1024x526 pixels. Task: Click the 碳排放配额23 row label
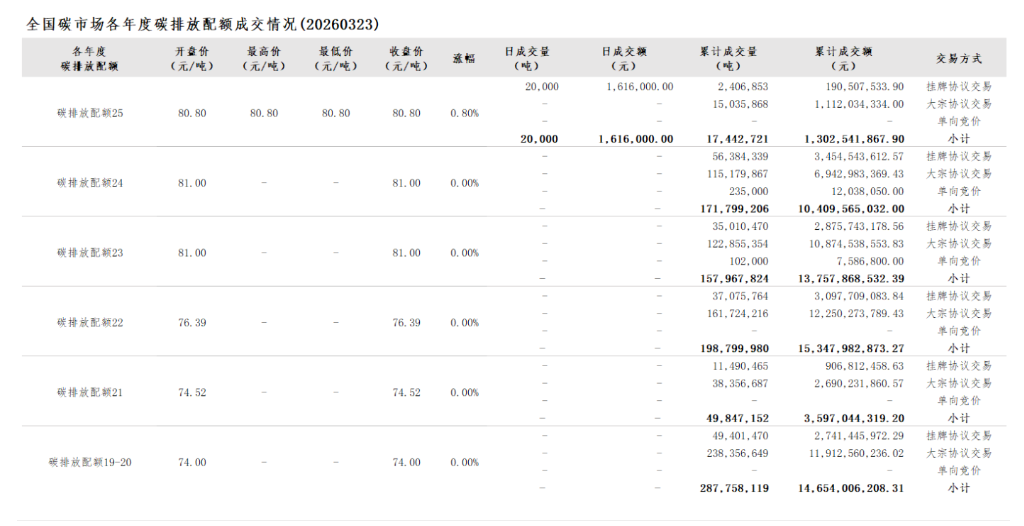tap(90, 253)
